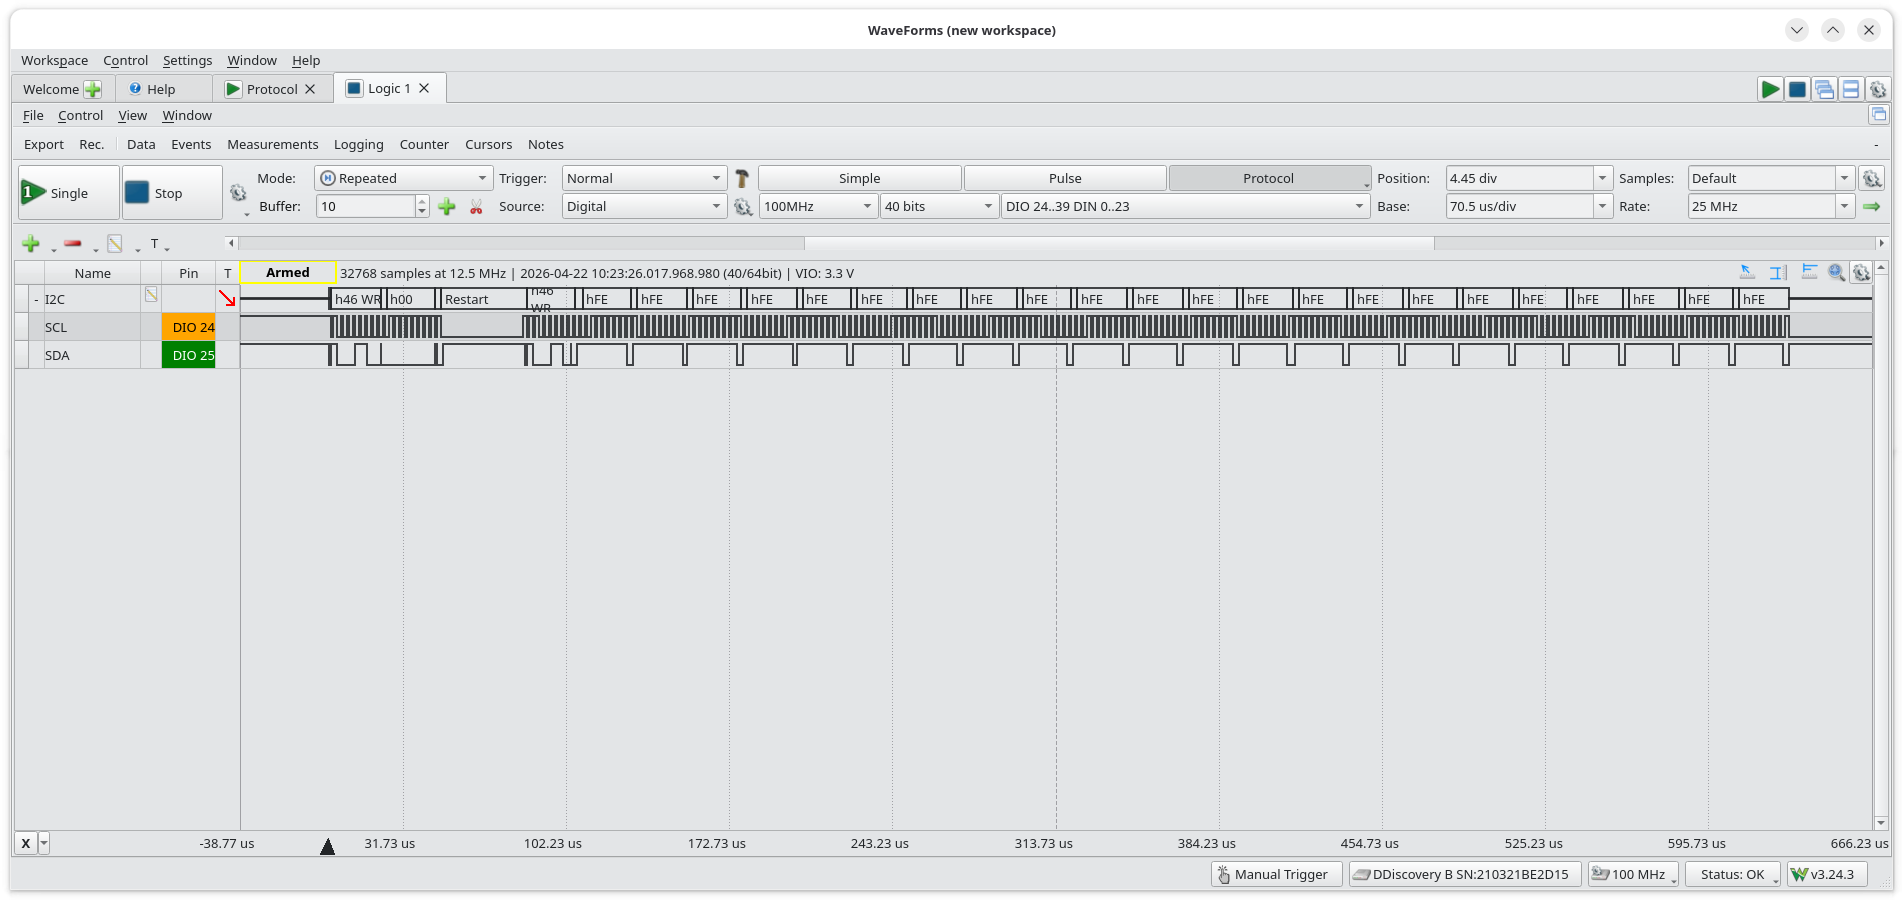This screenshot has height=900, width=1903.
Task: Add a buffer tab with green plus
Action: (447, 206)
